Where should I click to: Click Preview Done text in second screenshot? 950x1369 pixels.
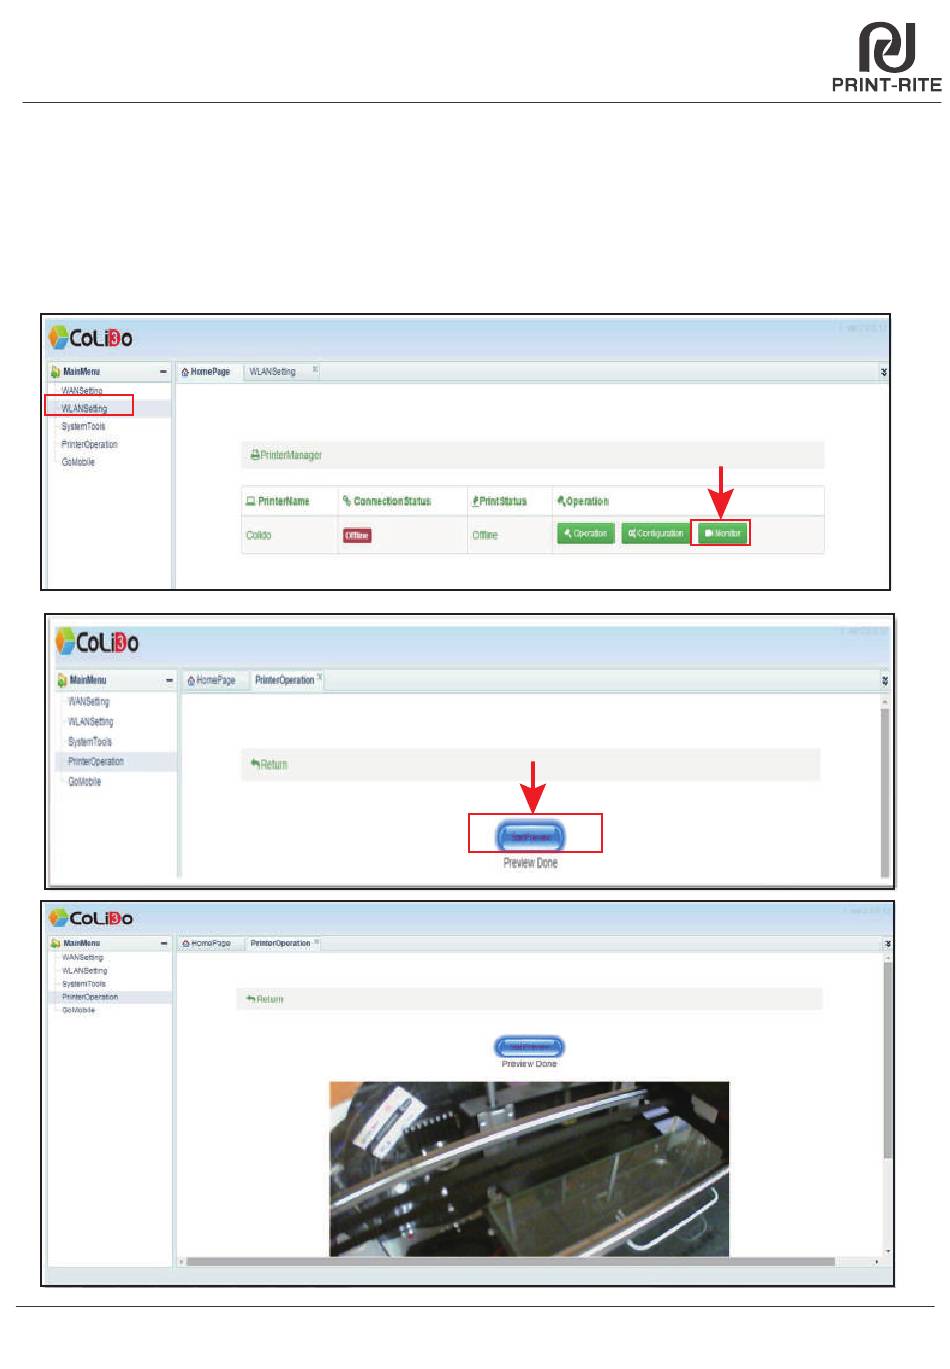click(x=530, y=863)
